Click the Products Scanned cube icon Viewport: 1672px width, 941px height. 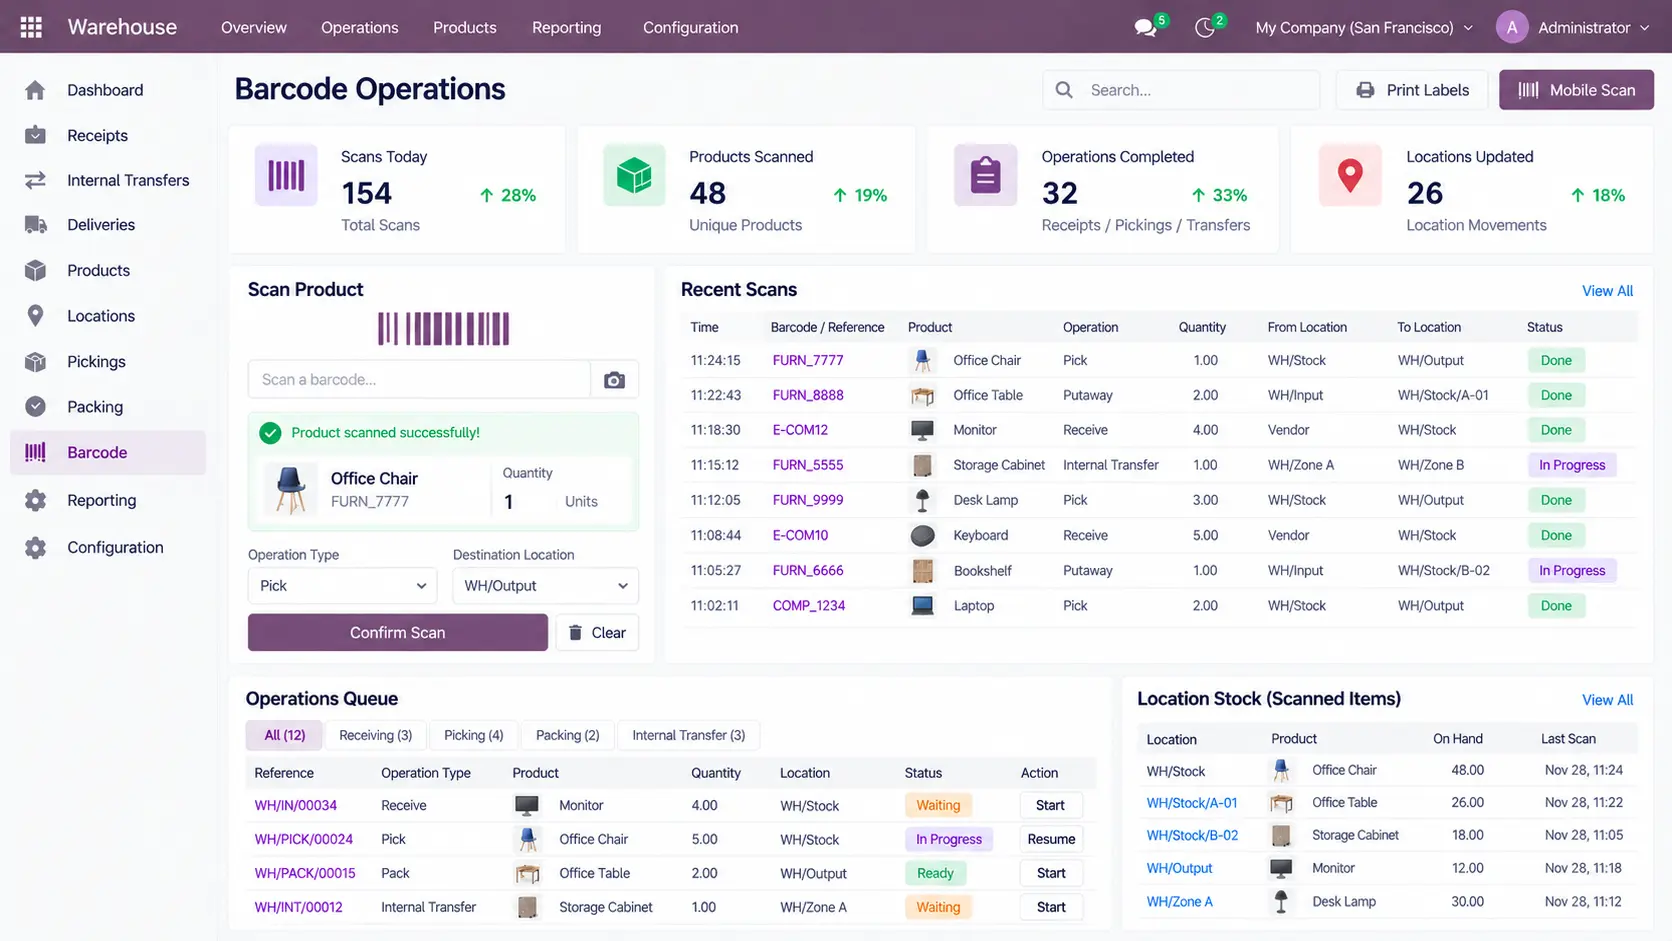[634, 175]
